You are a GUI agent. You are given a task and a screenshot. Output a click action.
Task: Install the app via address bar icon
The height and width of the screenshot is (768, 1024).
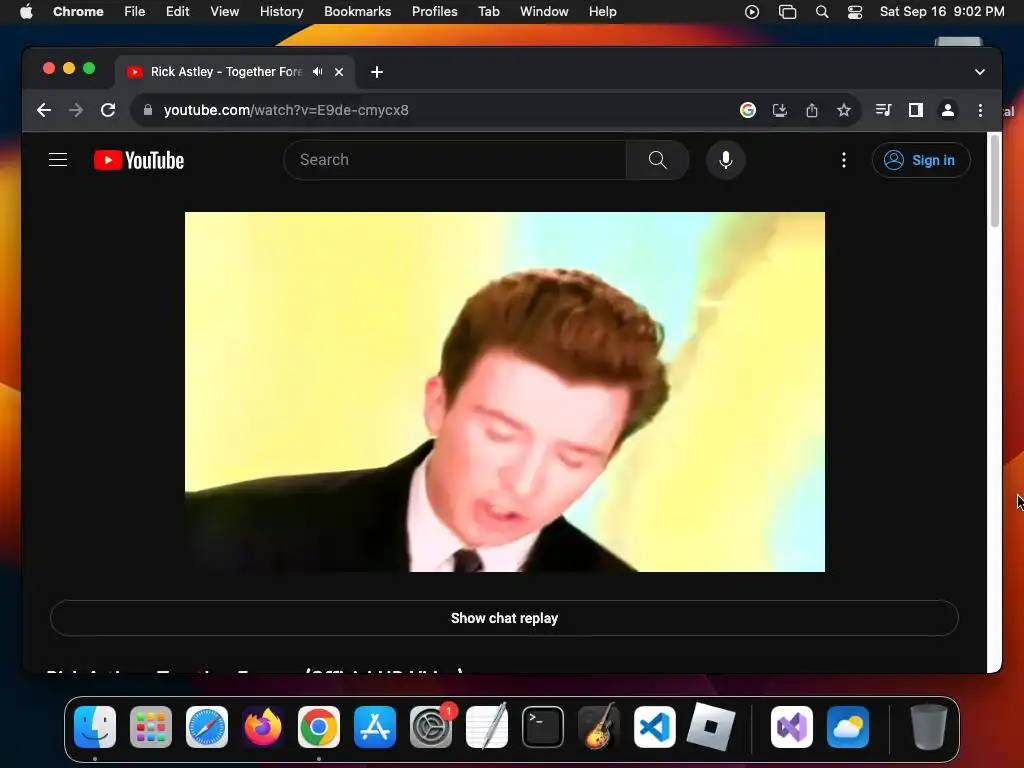point(780,110)
